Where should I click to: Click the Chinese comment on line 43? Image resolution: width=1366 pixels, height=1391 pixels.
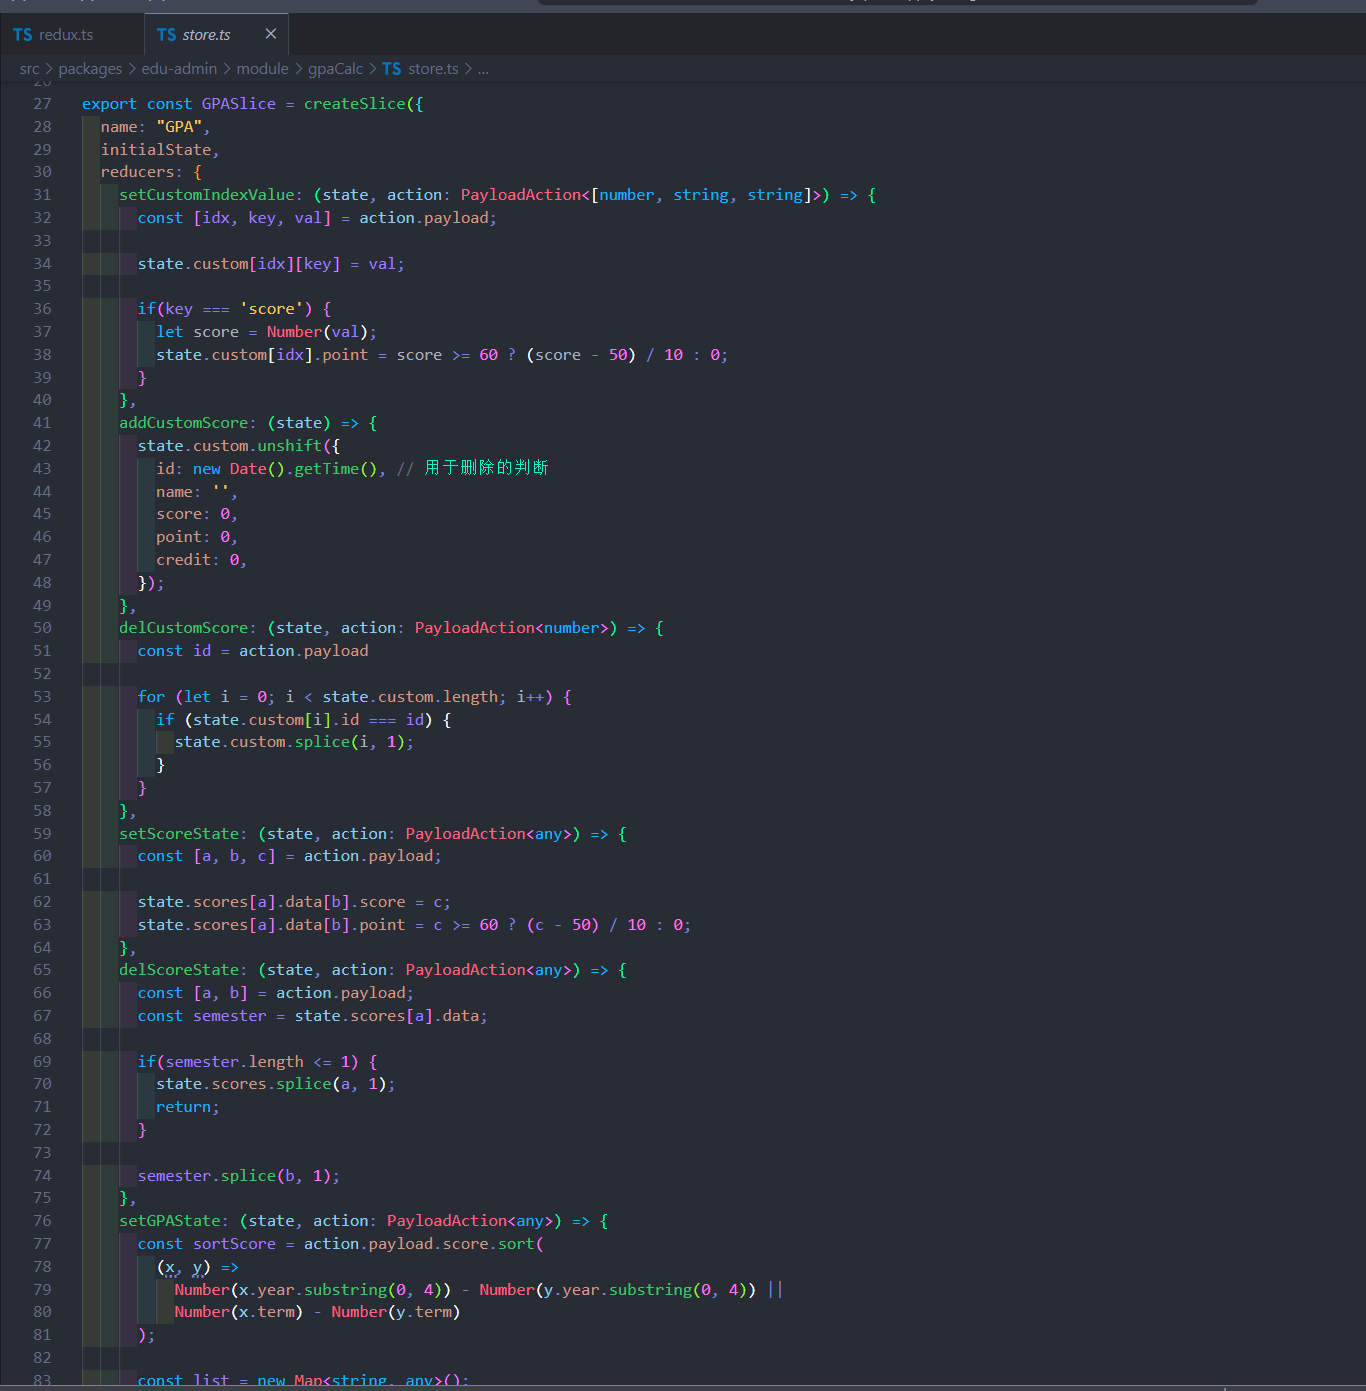[x=473, y=468]
